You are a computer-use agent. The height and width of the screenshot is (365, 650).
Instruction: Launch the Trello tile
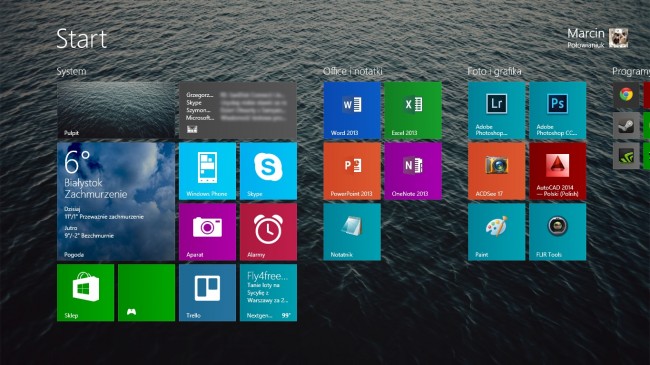[x=207, y=293]
